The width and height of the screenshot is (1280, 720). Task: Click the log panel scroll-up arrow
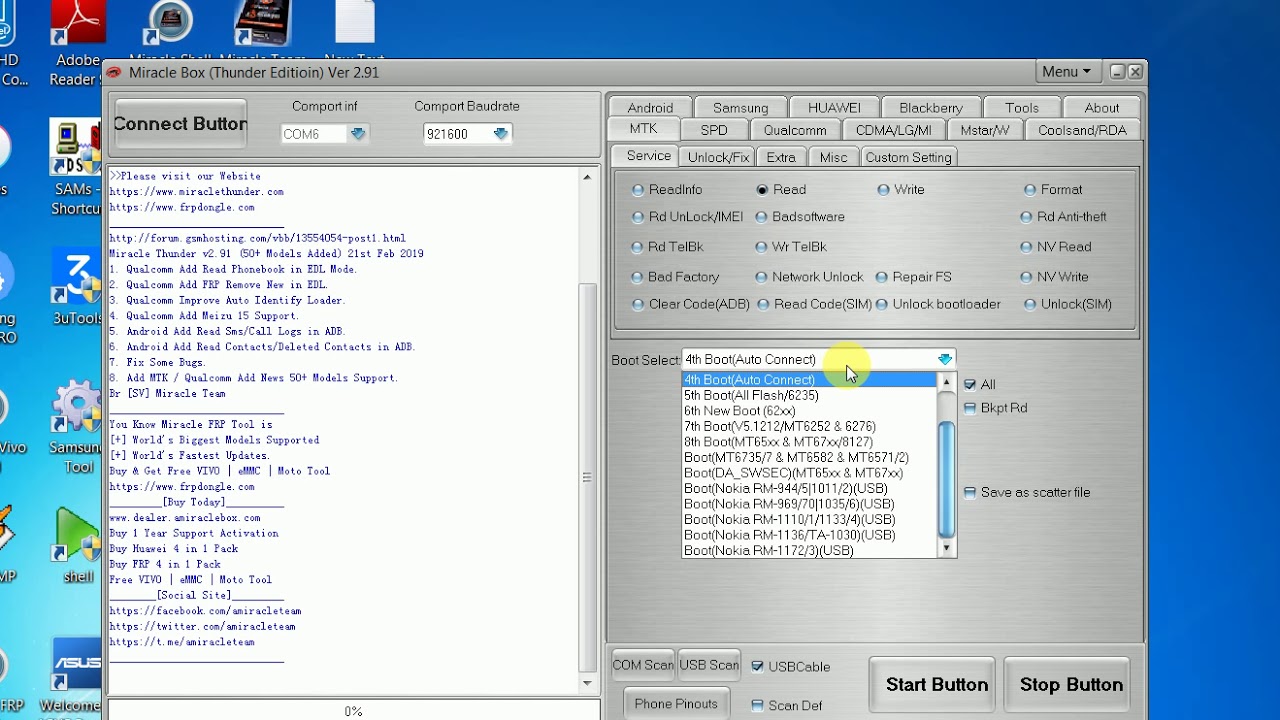tap(587, 178)
